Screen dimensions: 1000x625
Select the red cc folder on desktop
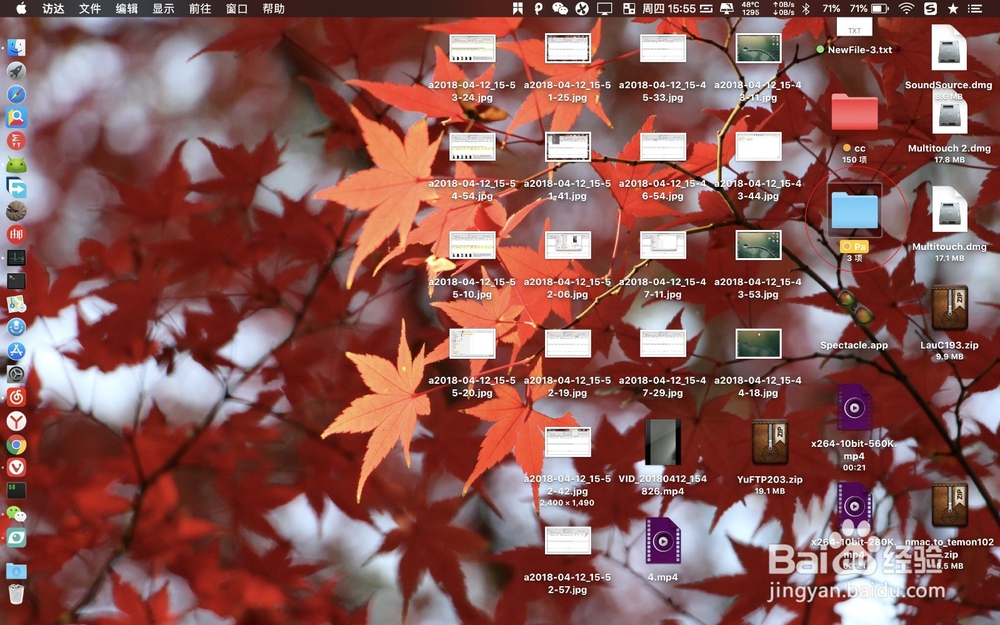[854, 112]
